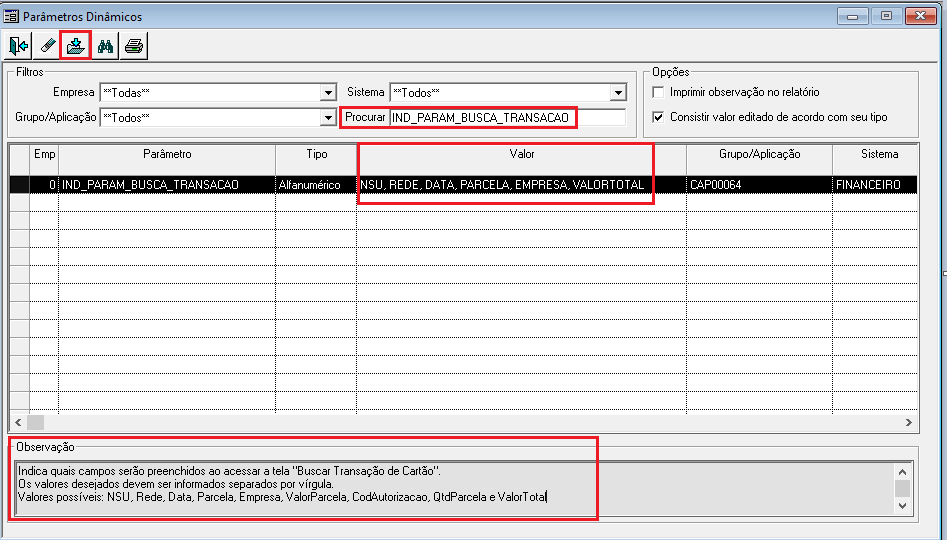This screenshot has width=947, height=540.
Task: Click the grid's right horizontal scroll arrow
Action: 909,422
